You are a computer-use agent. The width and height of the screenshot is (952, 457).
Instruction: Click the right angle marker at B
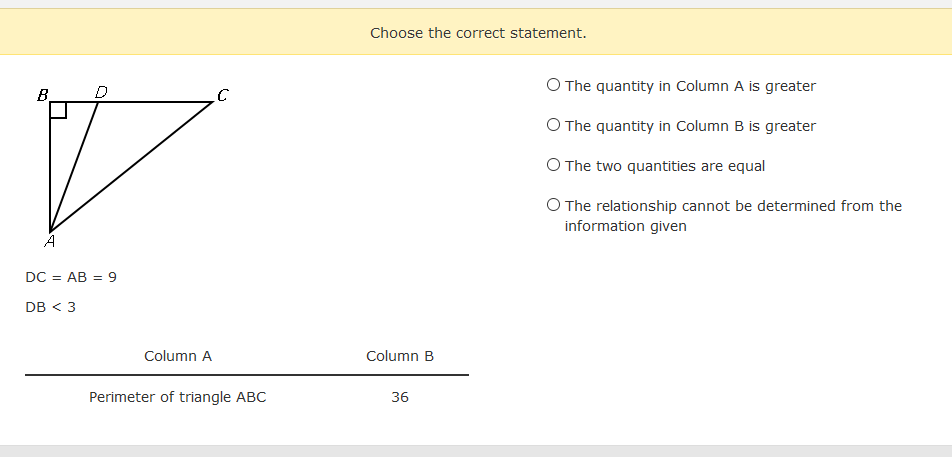pos(58,110)
